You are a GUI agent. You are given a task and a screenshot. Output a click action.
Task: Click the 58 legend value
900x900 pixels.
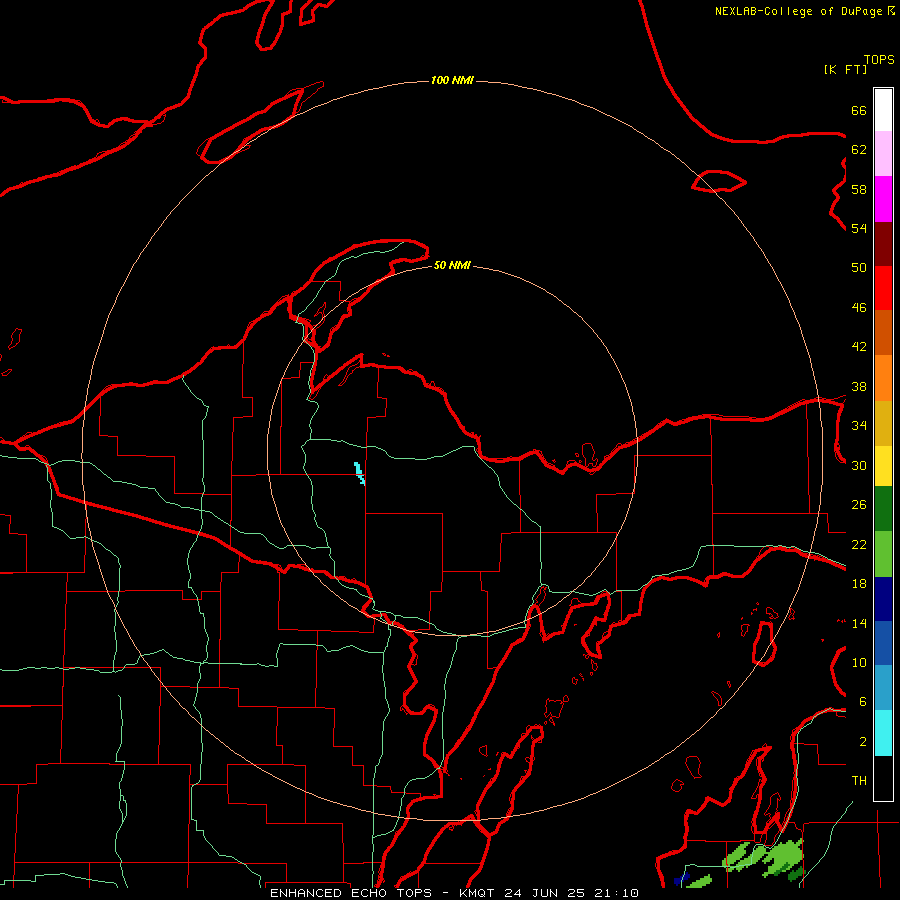[x=859, y=189]
